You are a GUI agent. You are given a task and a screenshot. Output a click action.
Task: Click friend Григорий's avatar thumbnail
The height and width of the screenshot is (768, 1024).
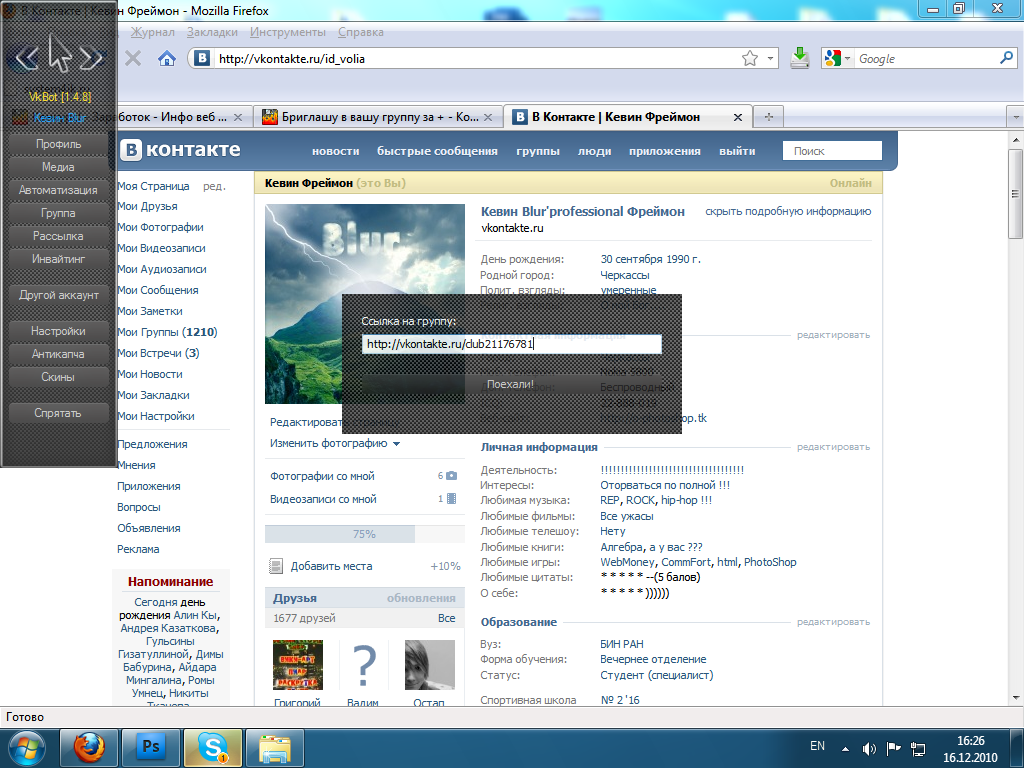pos(297,665)
